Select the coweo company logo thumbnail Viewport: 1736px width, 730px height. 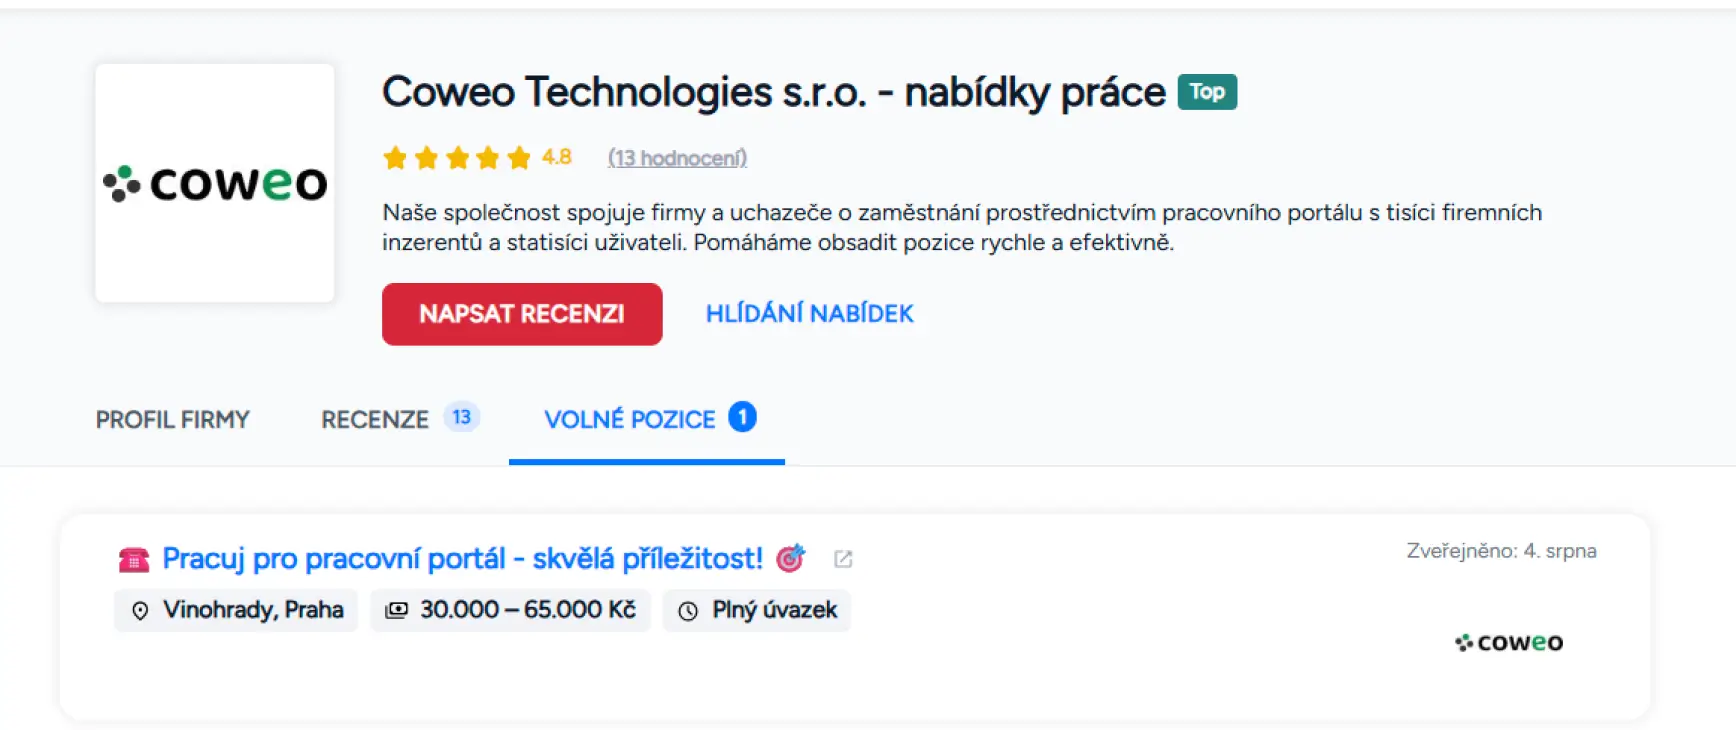point(214,182)
